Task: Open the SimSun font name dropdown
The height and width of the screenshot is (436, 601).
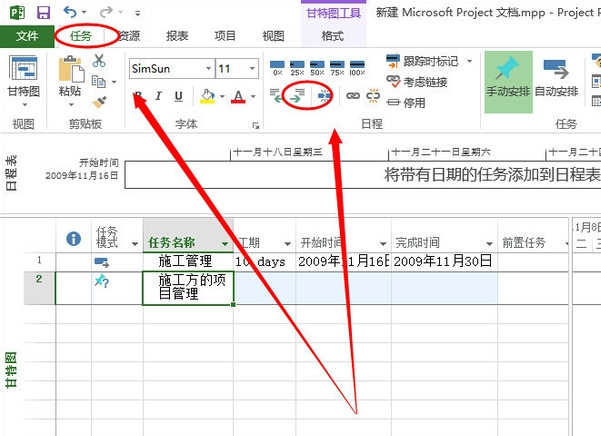Action: click(x=208, y=69)
